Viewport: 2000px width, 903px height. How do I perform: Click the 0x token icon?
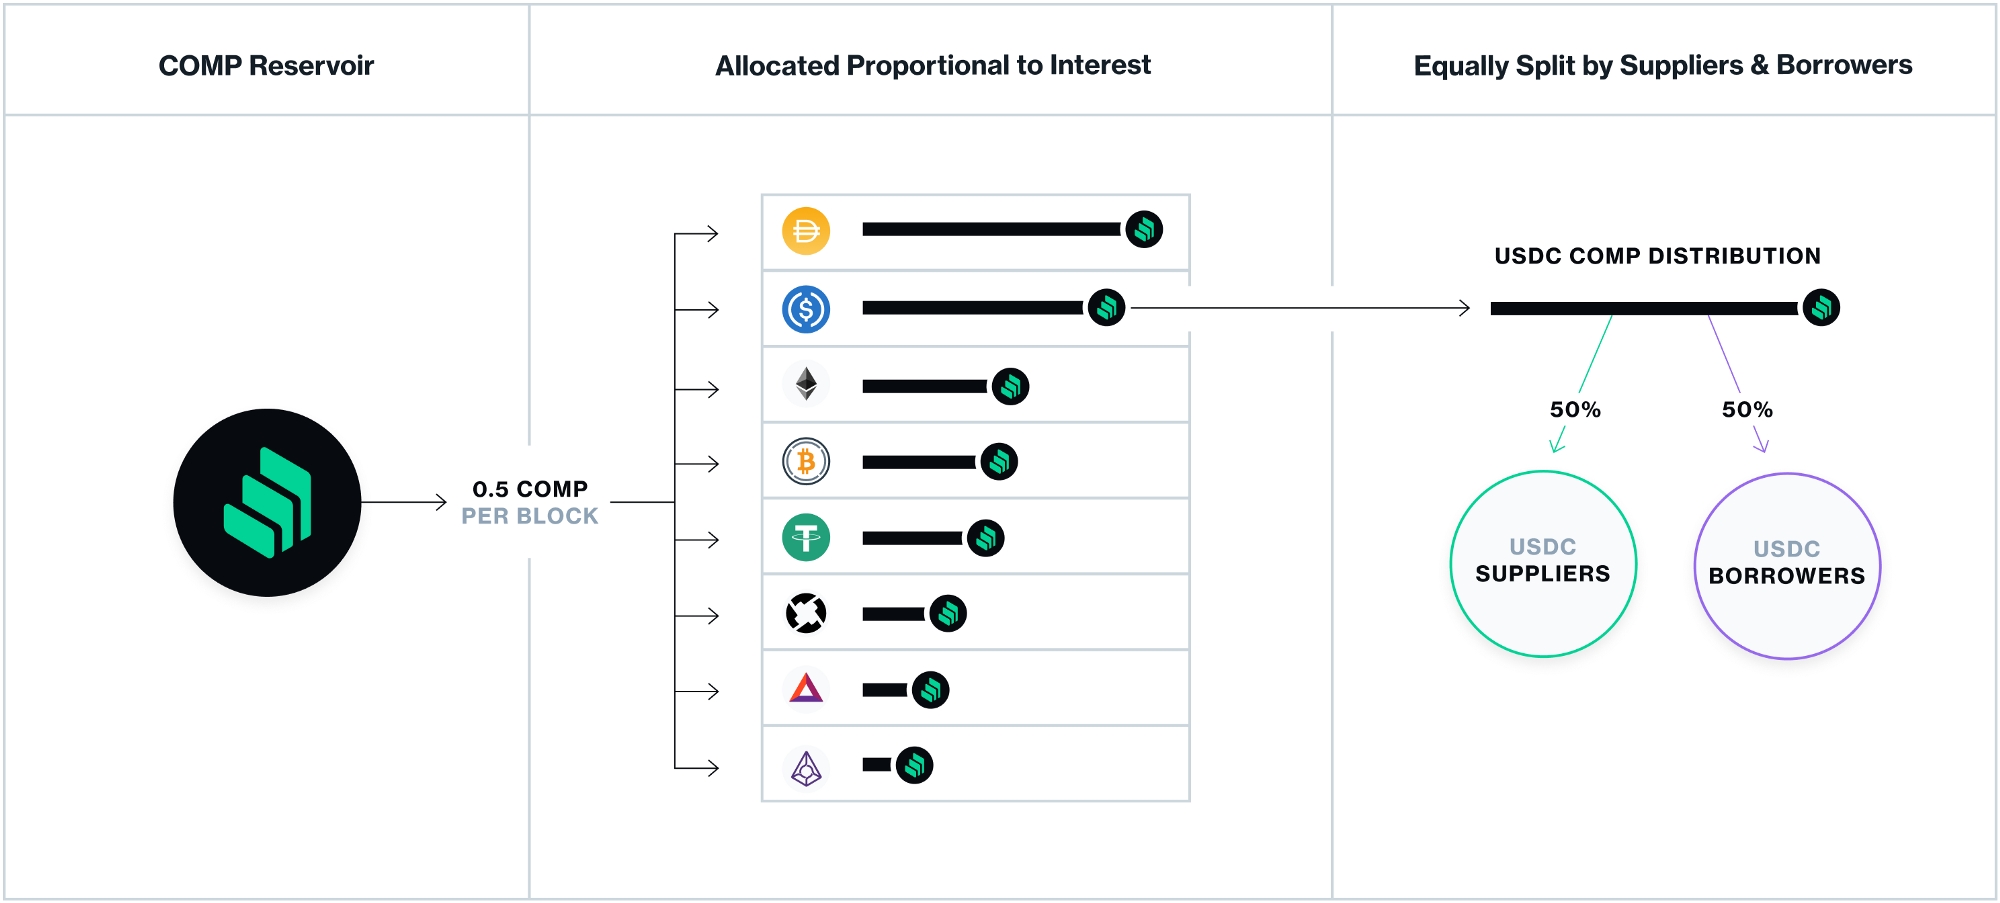click(806, 614)
